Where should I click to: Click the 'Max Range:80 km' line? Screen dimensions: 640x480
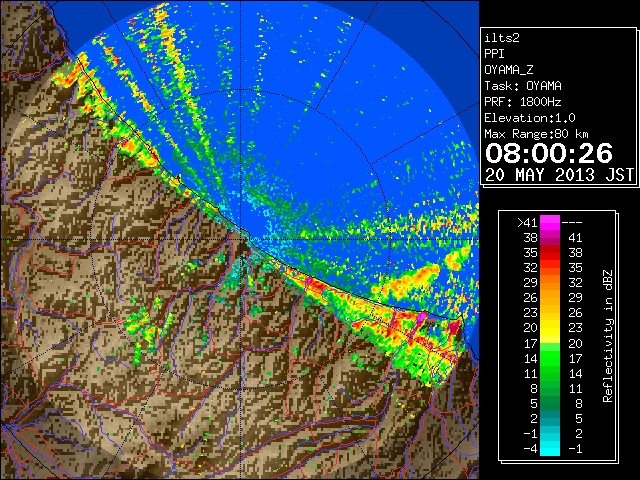click(536, 134)
